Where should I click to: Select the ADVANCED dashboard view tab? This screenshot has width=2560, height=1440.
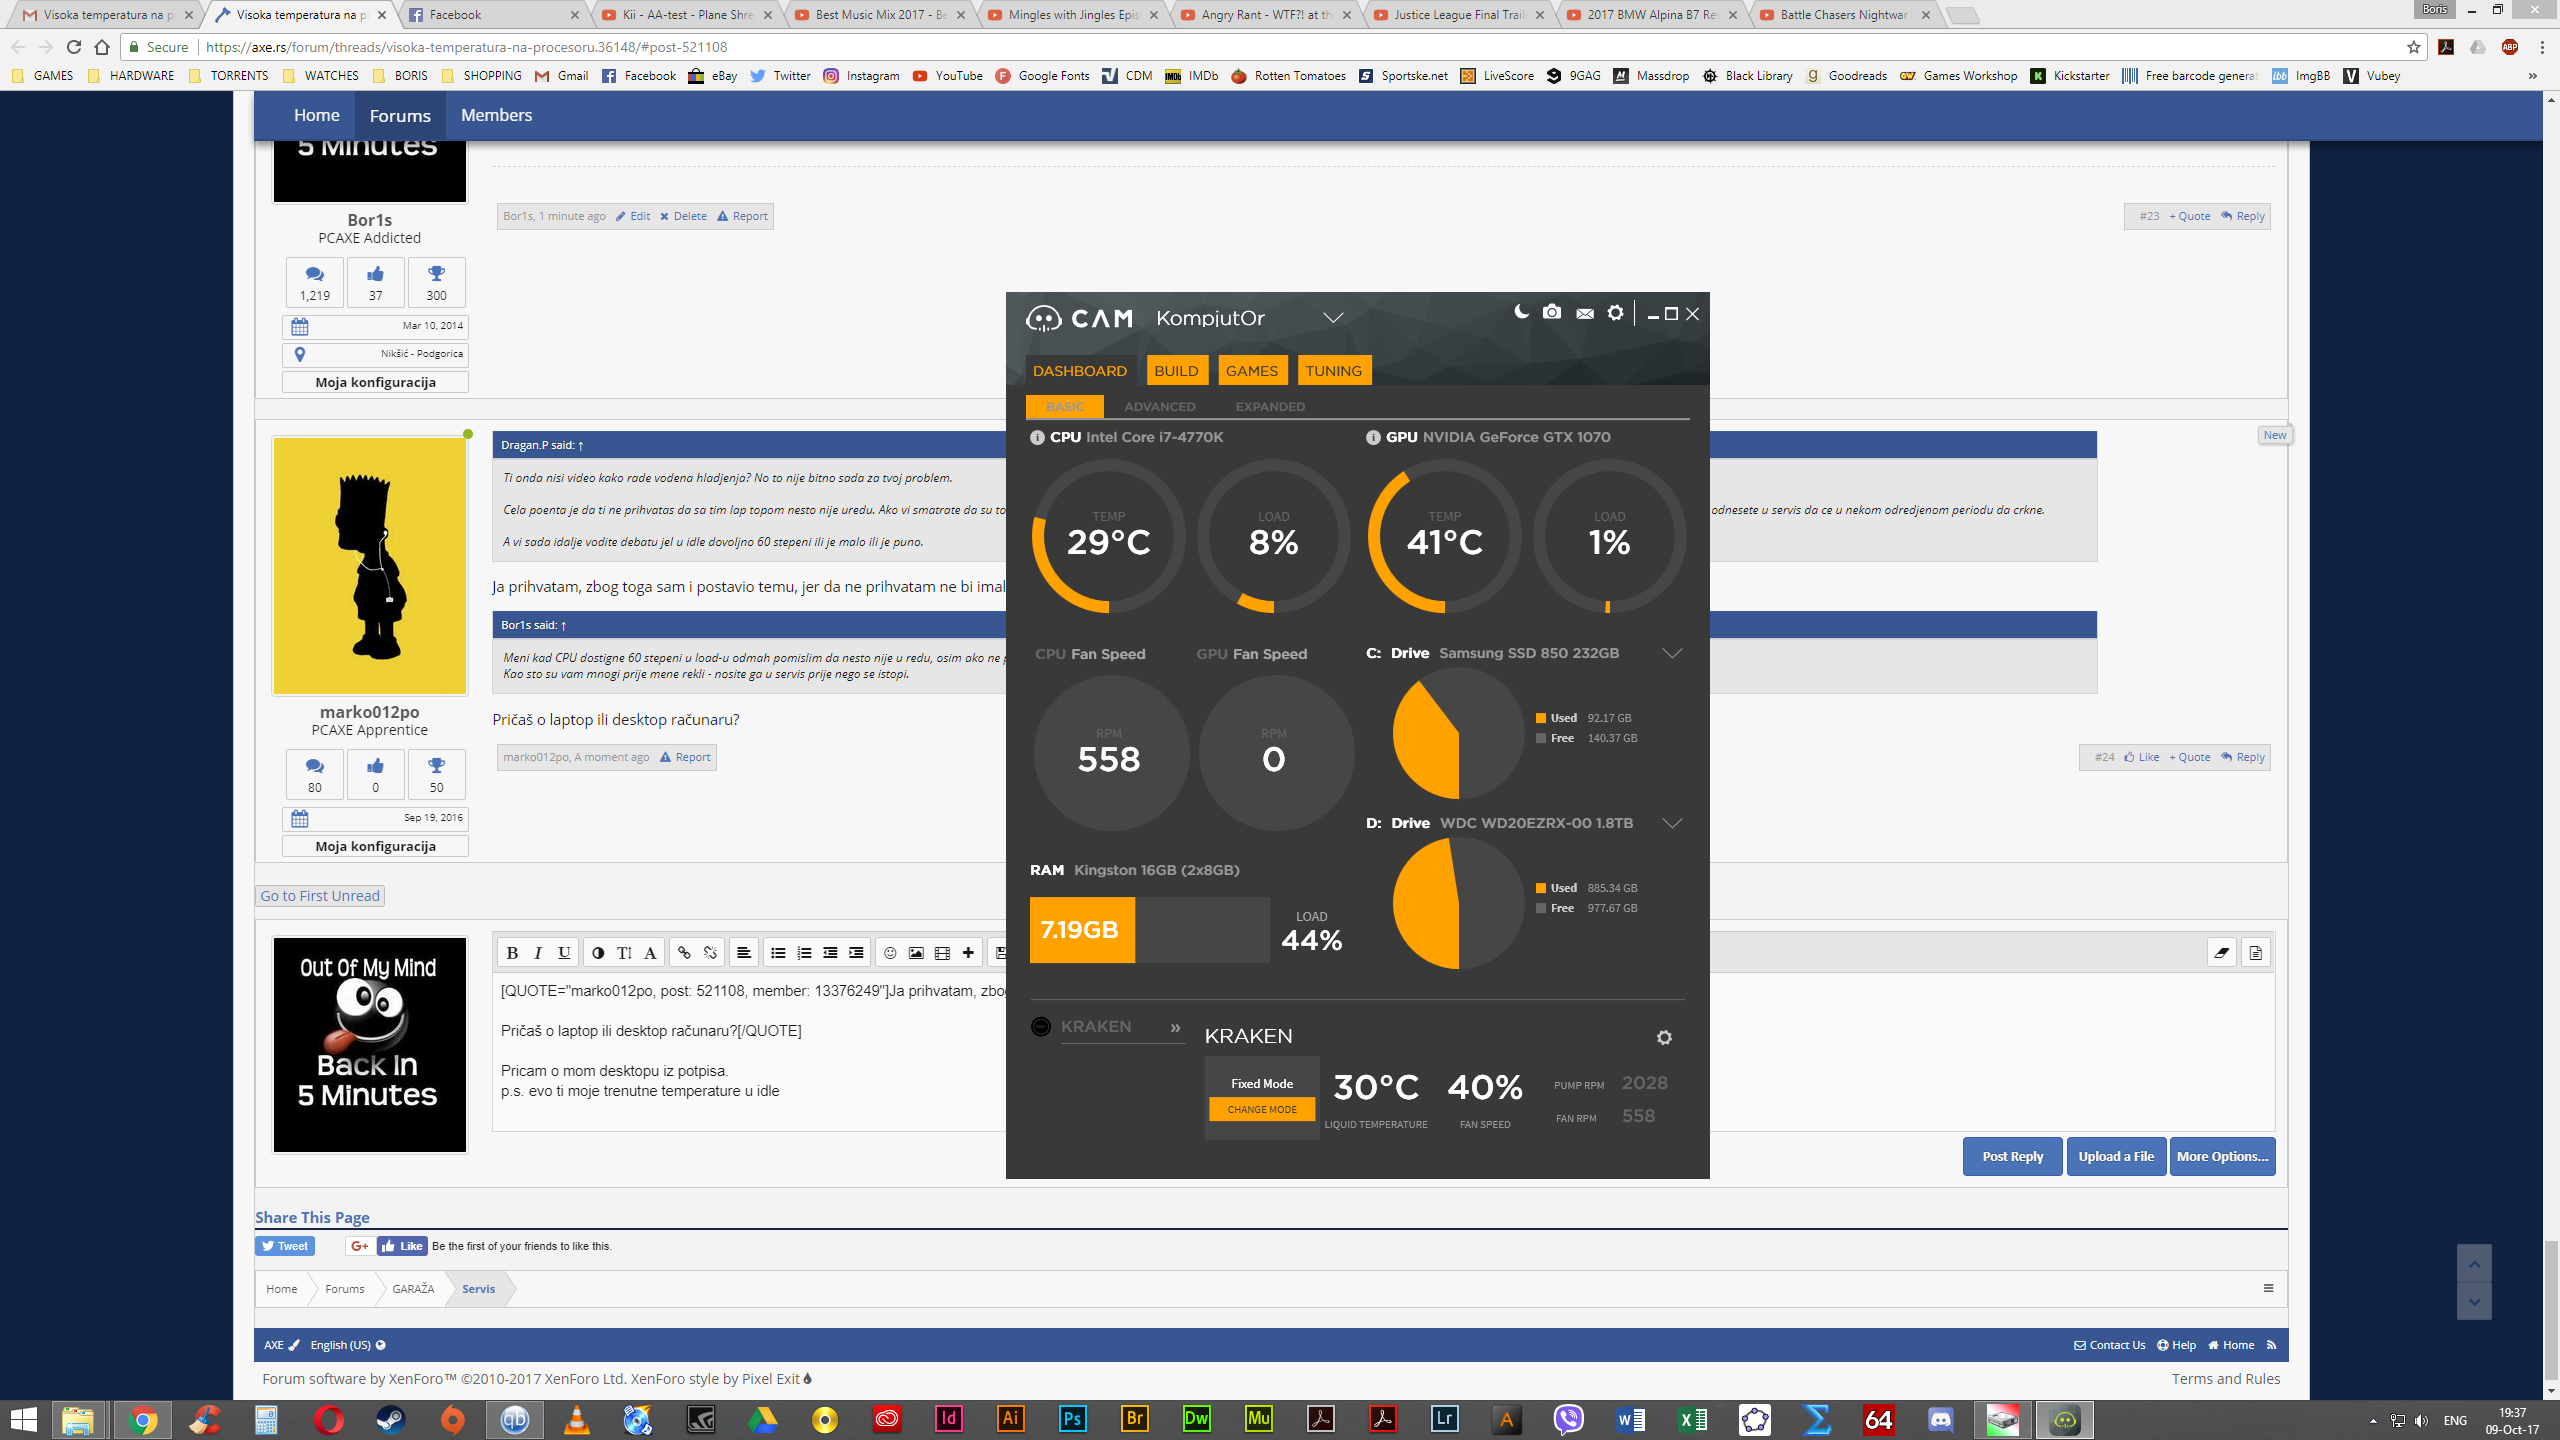point(1159,407)
